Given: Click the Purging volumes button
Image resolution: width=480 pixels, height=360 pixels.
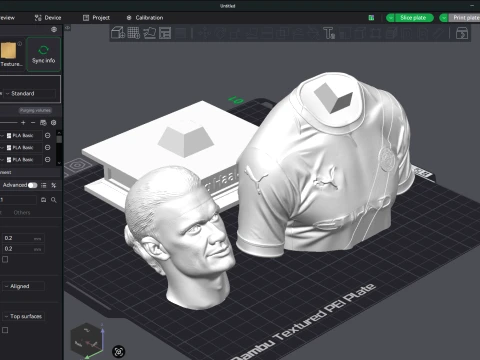Looking at the screenshot, I should point(35,110).
